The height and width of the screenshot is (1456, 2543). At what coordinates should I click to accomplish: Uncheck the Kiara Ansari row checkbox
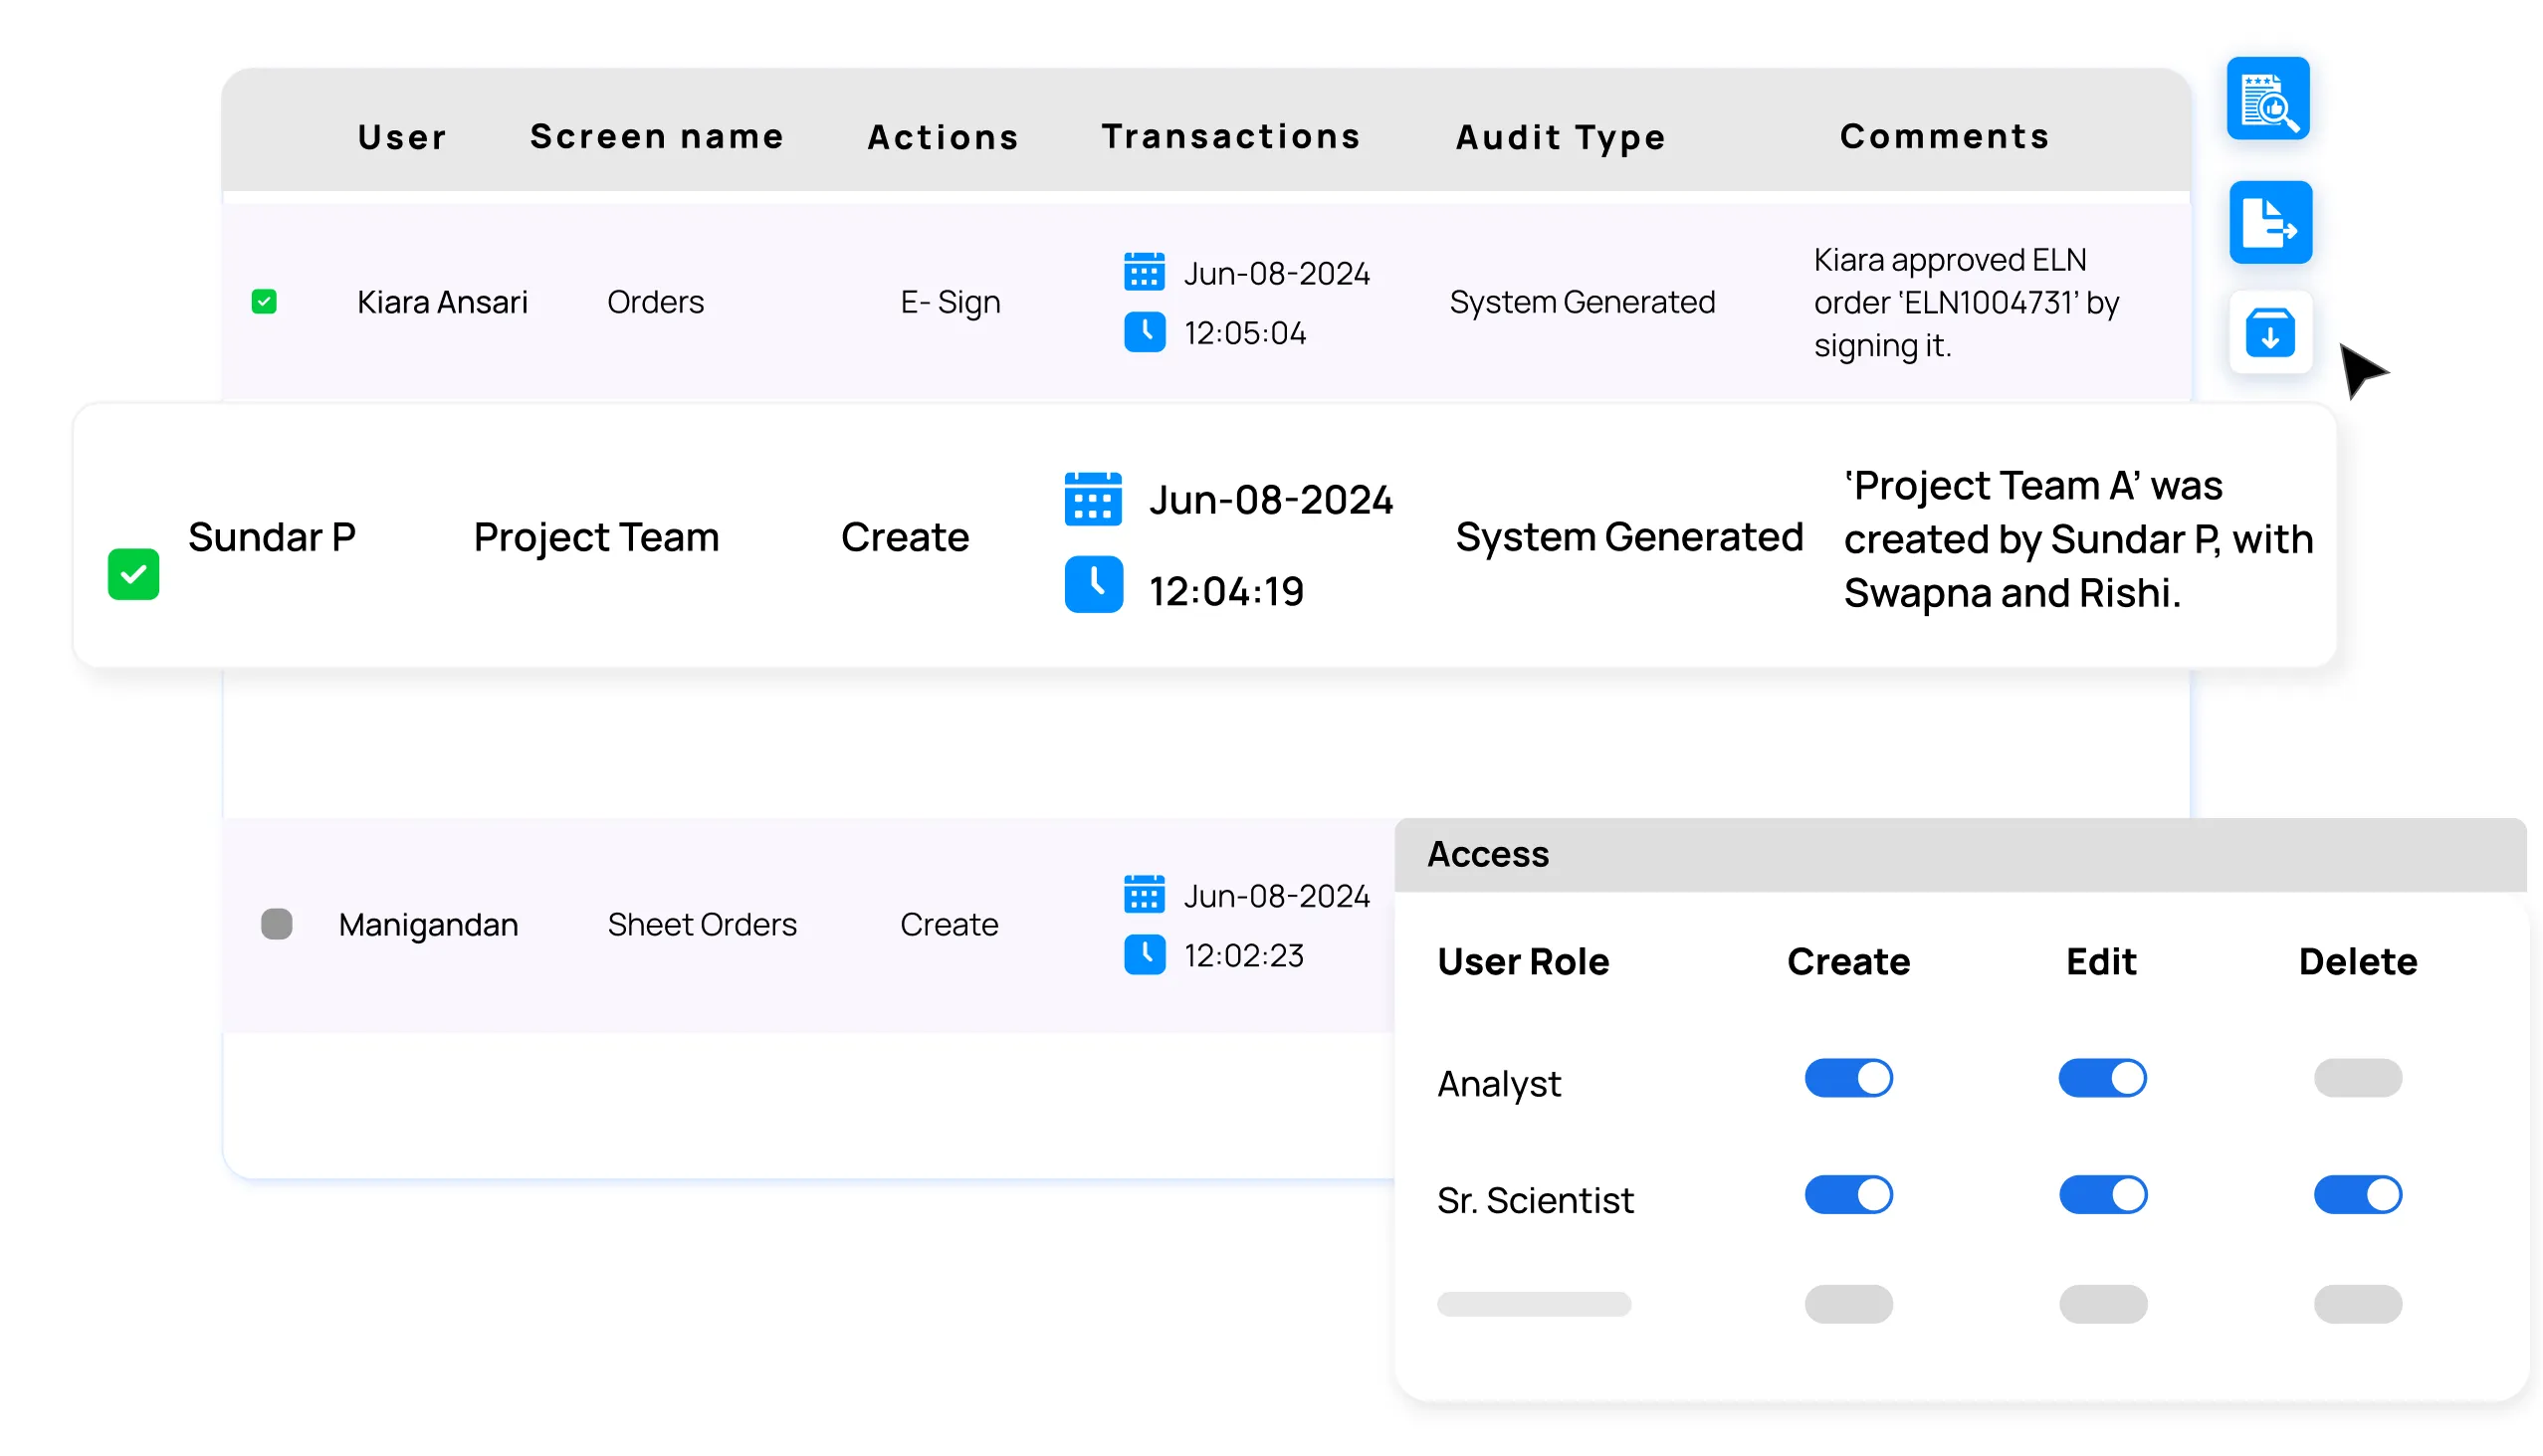click(264, 302)
